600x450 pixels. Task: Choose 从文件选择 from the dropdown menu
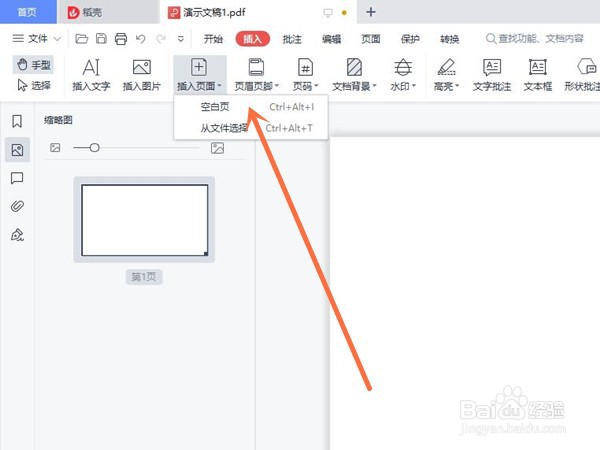pyautogui.click(x=251, y=128)
